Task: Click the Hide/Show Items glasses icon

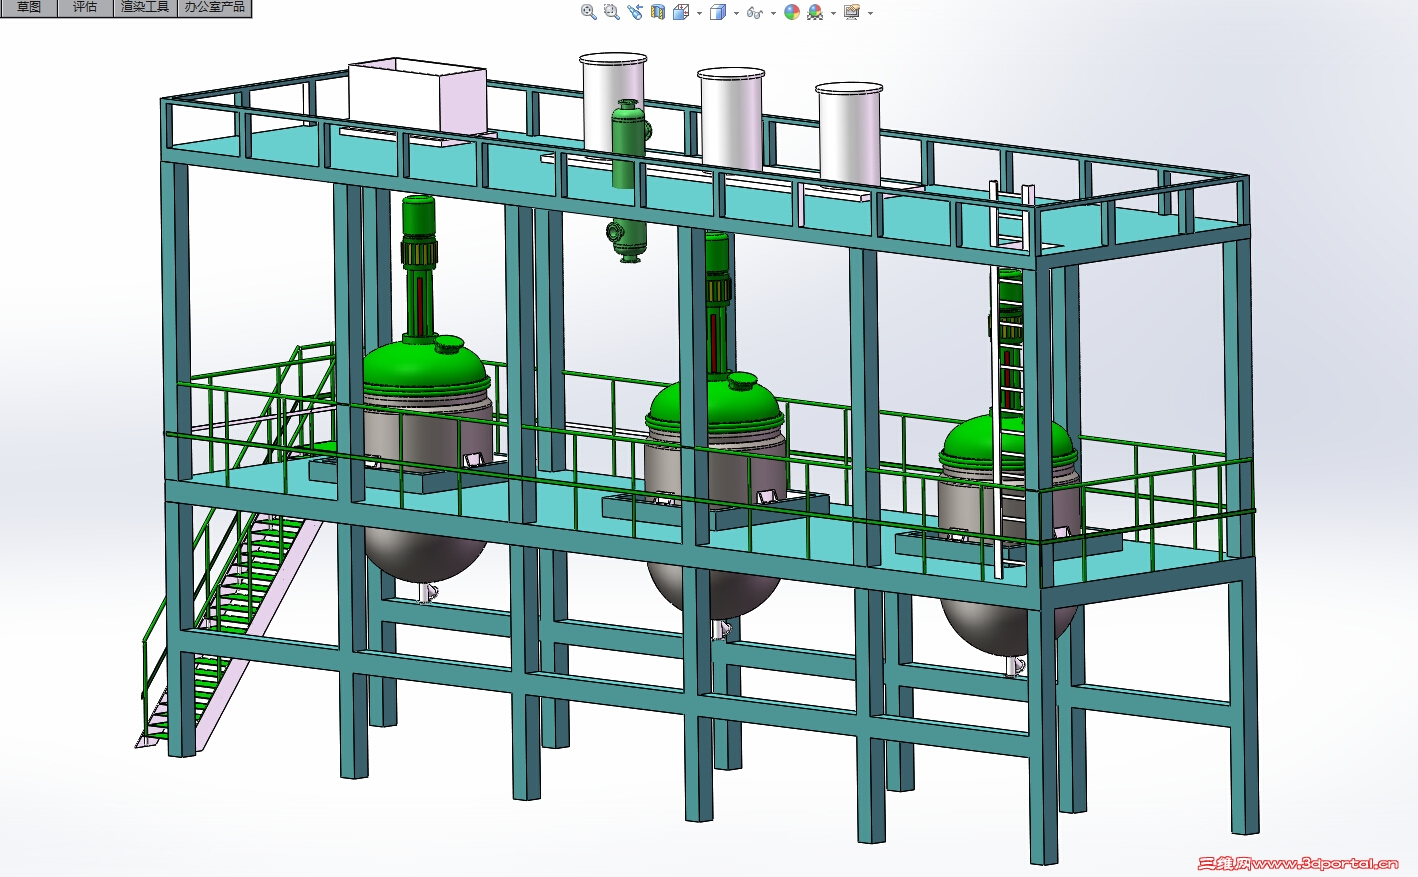Action: [x=754, y=13]
